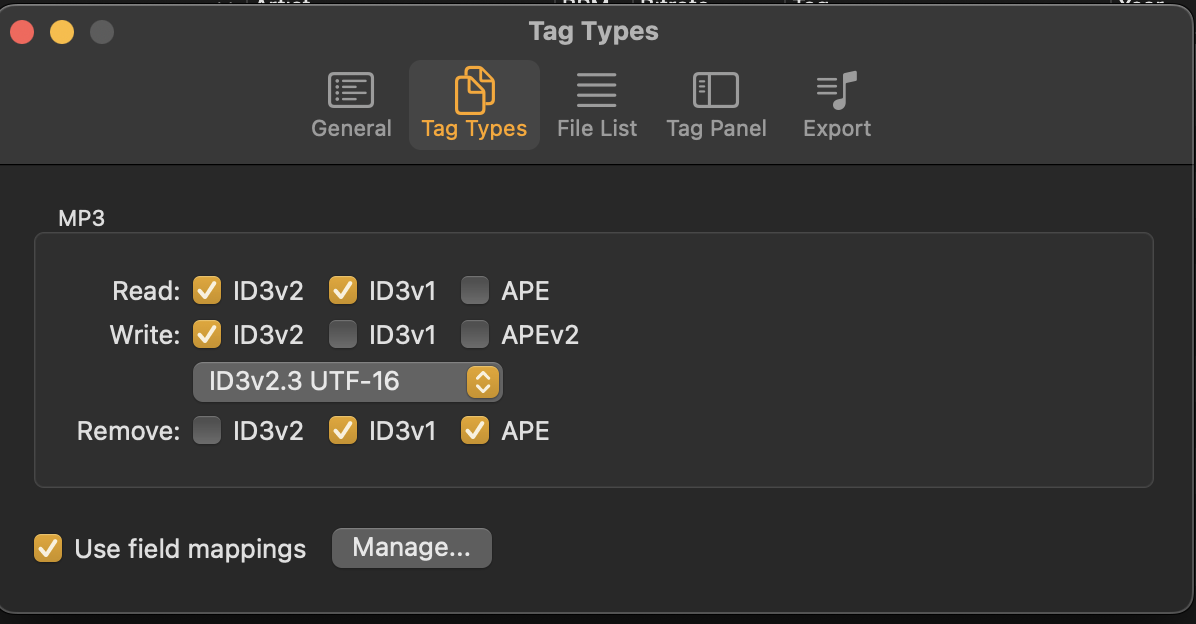This screenshot has height=624, width=1196.
Task: Uncheck Write ID3v2 checkbox
Action: (207, 334)
